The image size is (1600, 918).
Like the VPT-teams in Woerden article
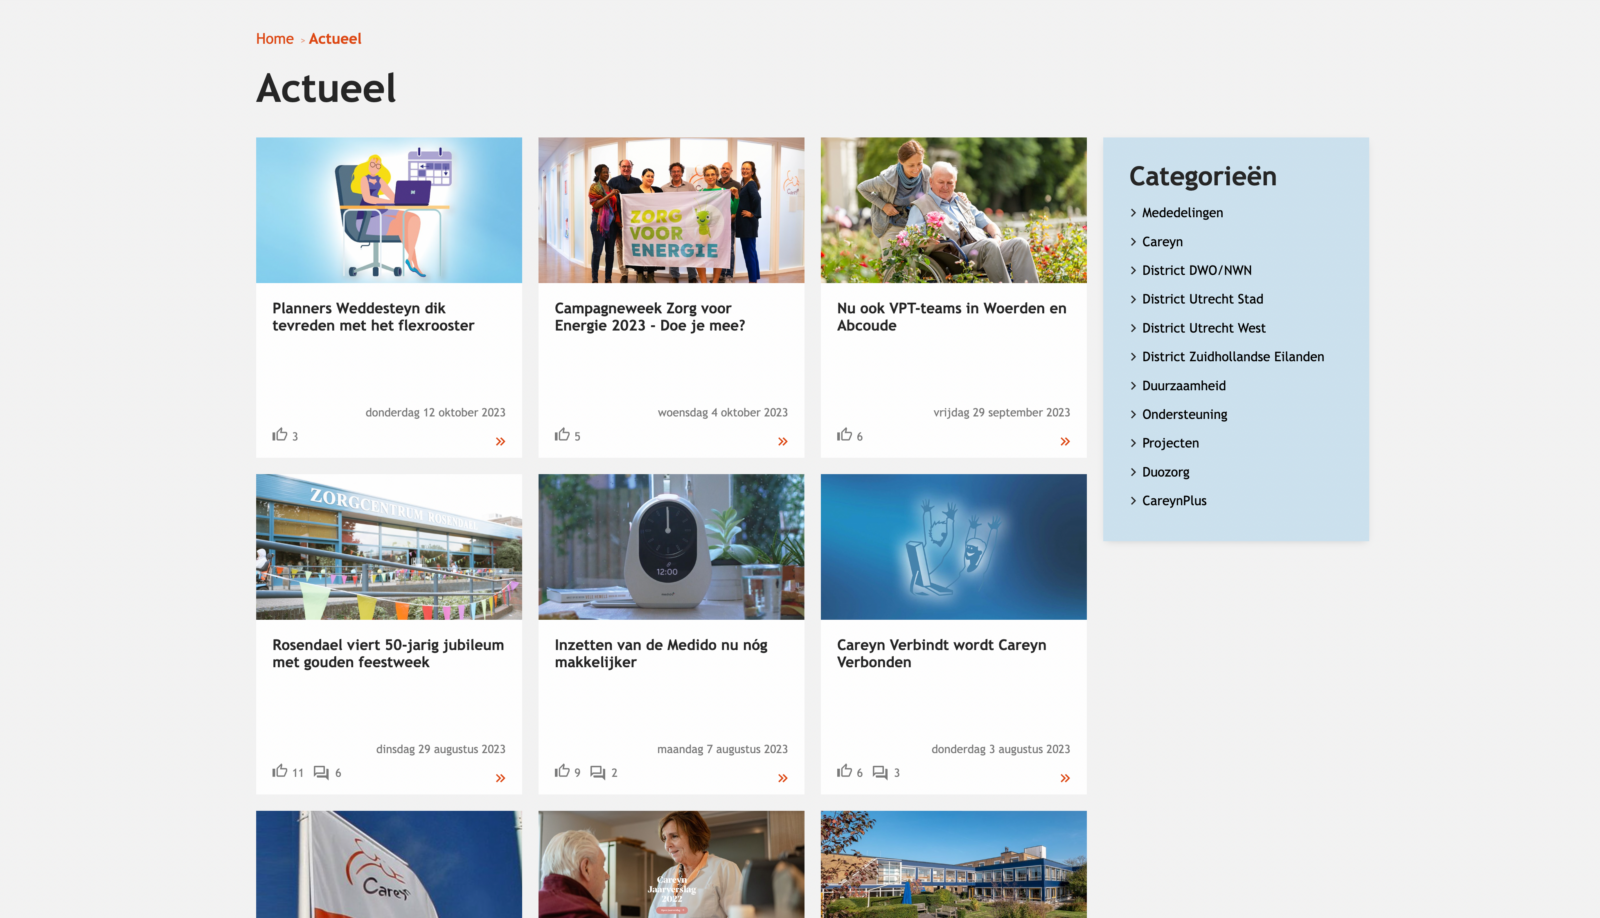(x=844, y=434)
